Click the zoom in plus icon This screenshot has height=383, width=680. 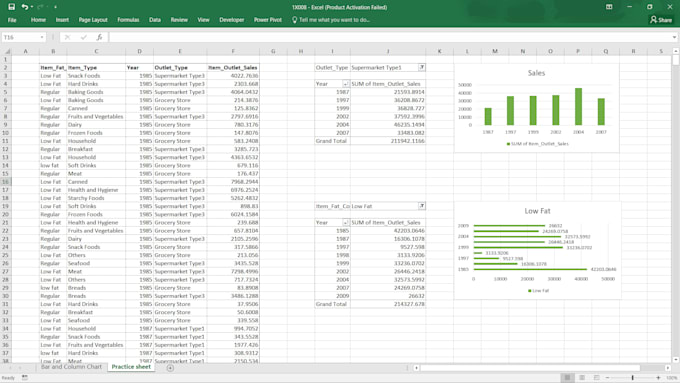click(658, 378)
